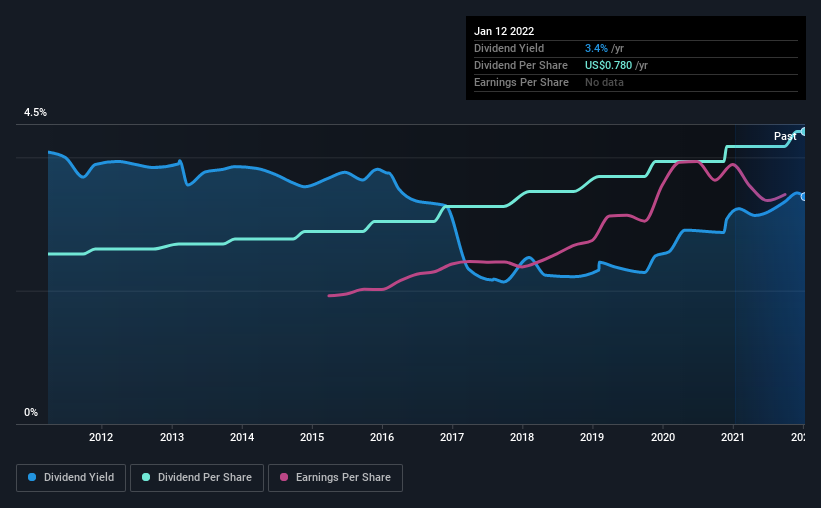Click the tooltip Earnings Per Share label
Image resolution: width=821 pixels, height=508 pixels.
(x=521, y=82)
